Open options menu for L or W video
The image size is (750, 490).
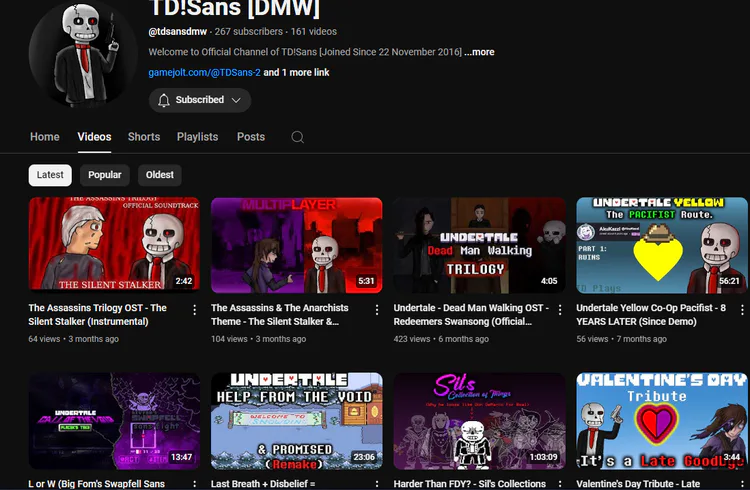(x=194, y=484)
